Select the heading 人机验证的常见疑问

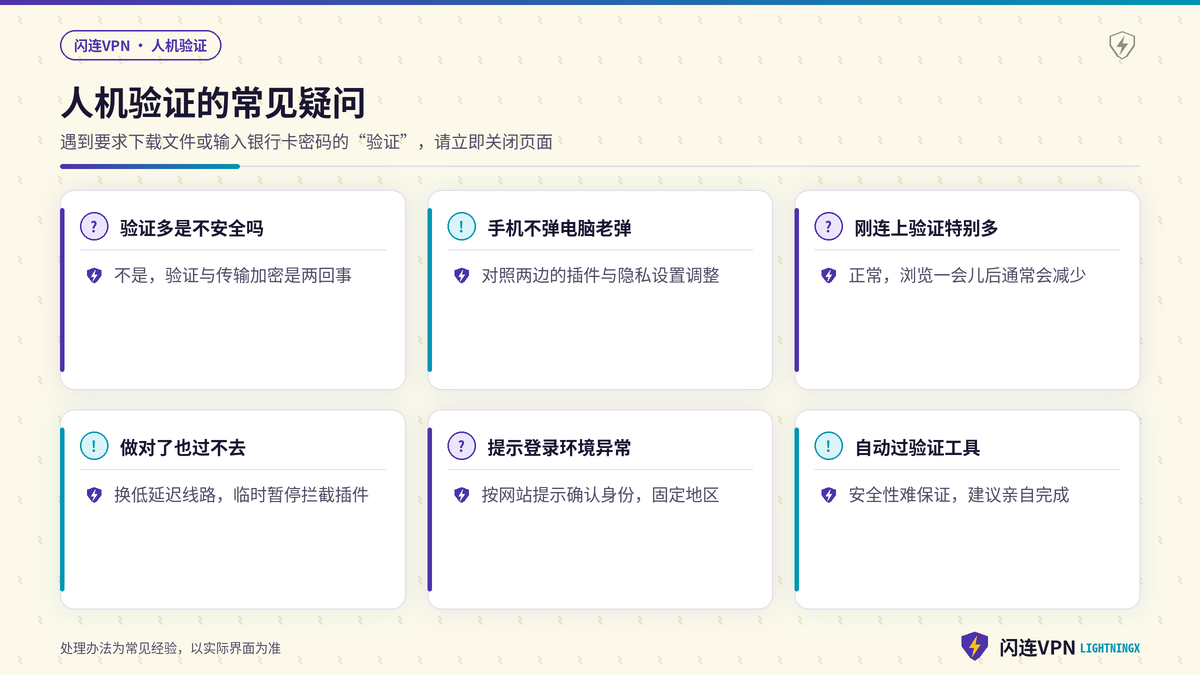pos(212,103)
